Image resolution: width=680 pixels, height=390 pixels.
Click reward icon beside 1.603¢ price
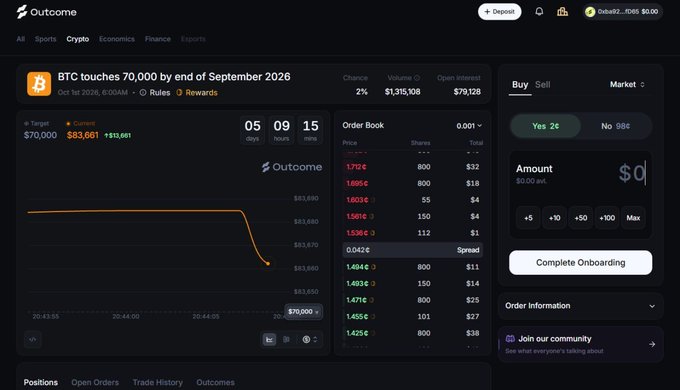373,200
